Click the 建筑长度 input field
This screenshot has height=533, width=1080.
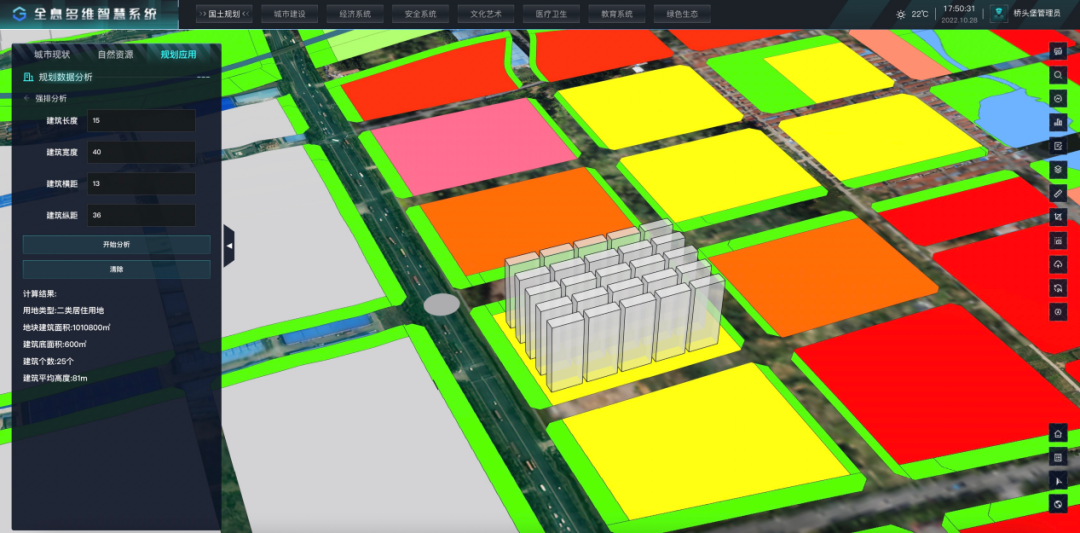pyautogui.click(x=140, y=121)
